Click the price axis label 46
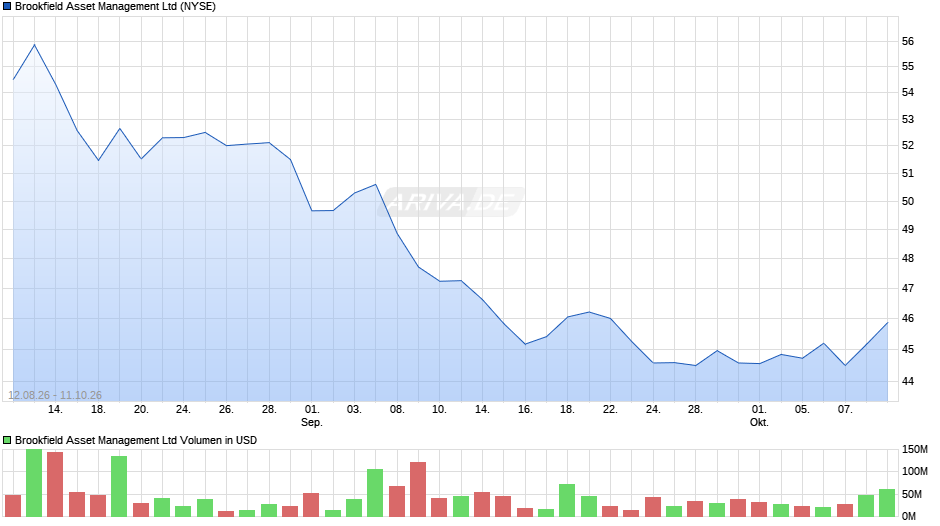This screenshot has width=940, height=526. [x=908, y=318]
